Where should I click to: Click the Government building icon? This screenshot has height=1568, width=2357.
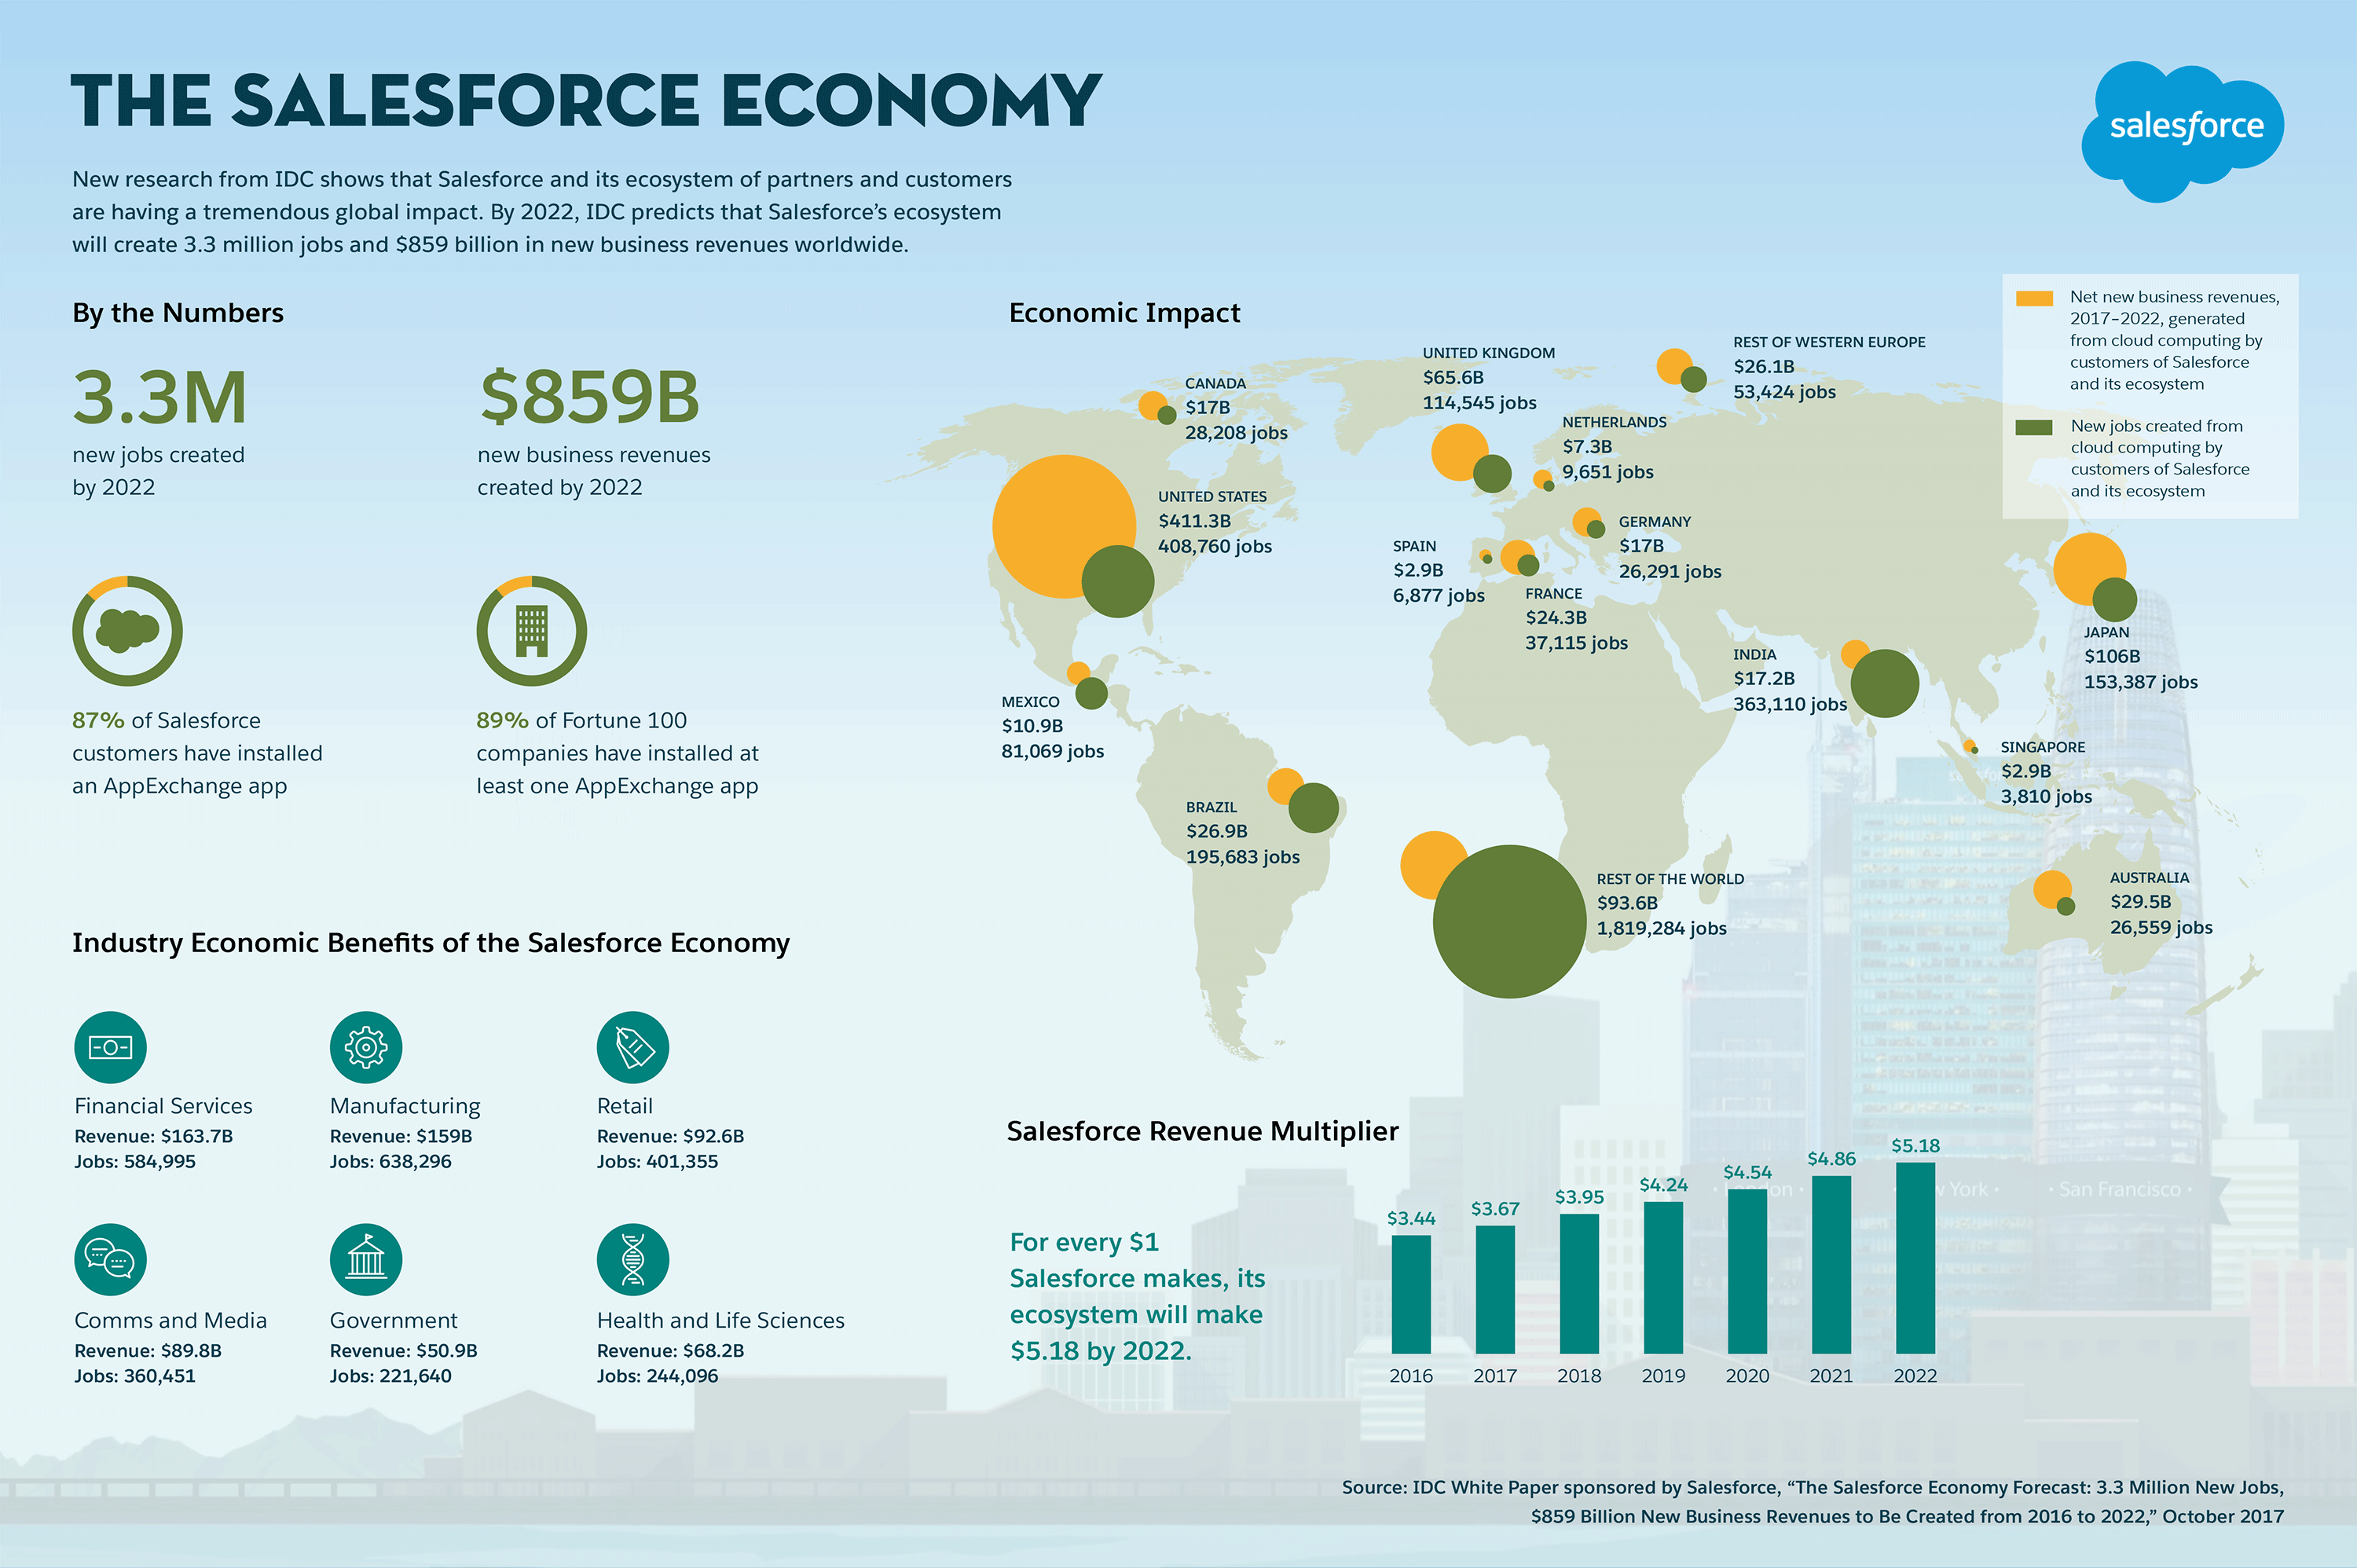click(x=366, y=1260)
